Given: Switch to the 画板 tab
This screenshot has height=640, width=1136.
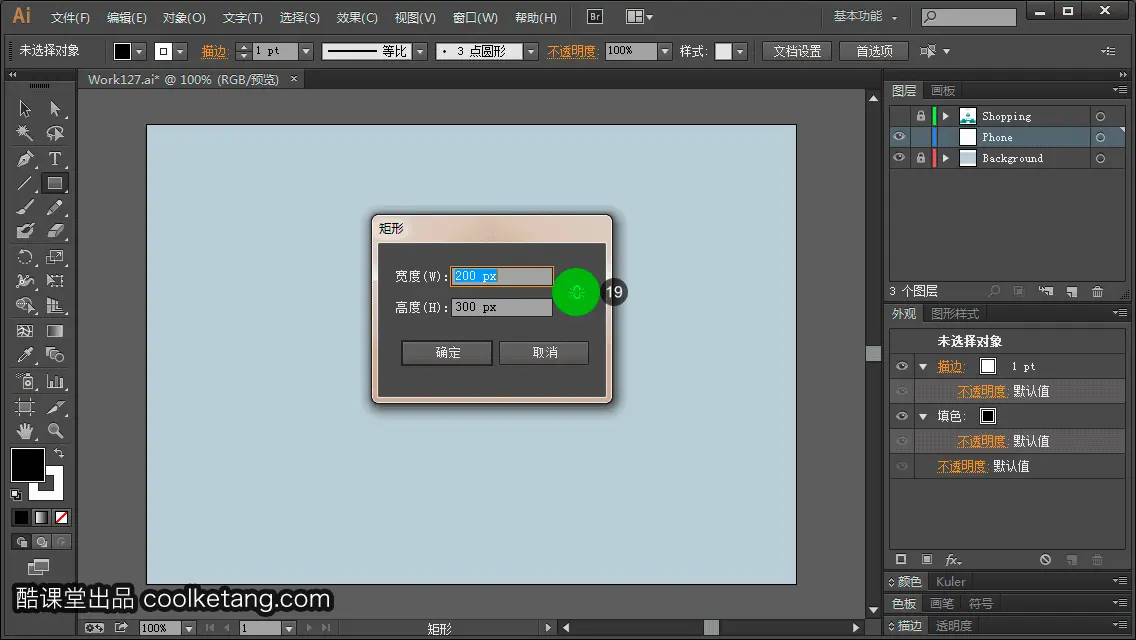Looking at the screenshot, I should click(943, 91).
